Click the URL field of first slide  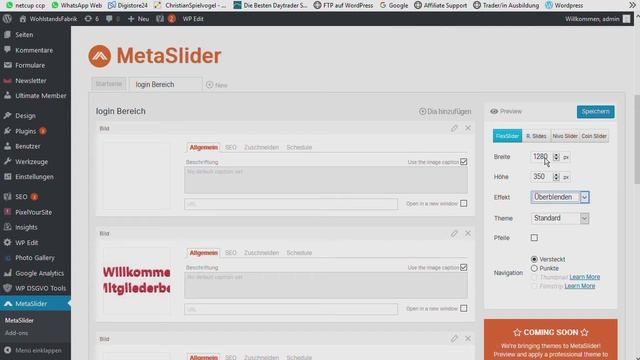291,204
